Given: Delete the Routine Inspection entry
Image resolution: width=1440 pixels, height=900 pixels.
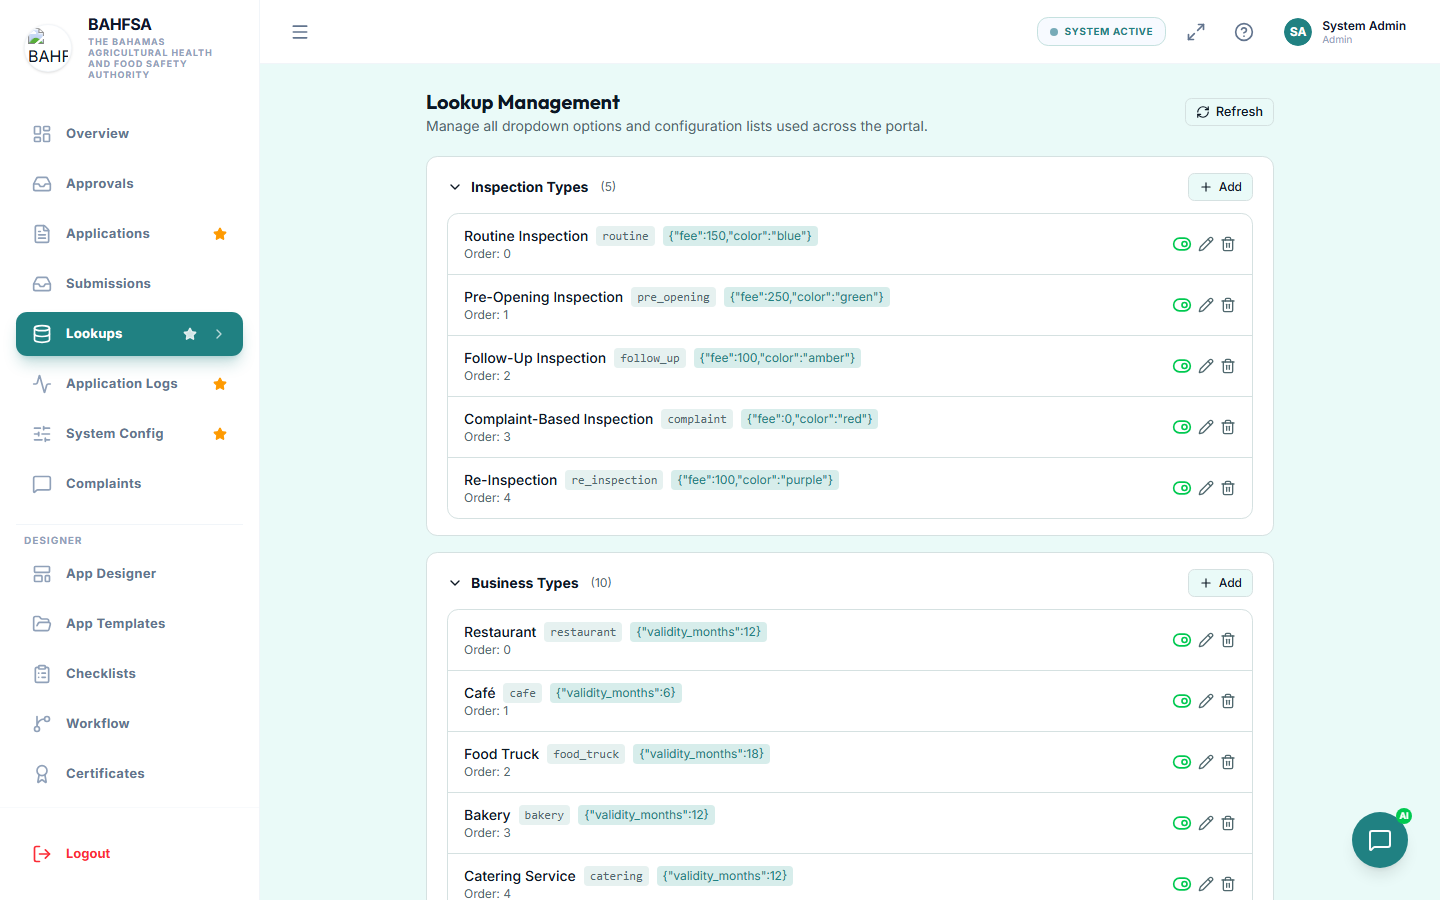Looking at the screenshot, I should click(x=1228, y=244).
